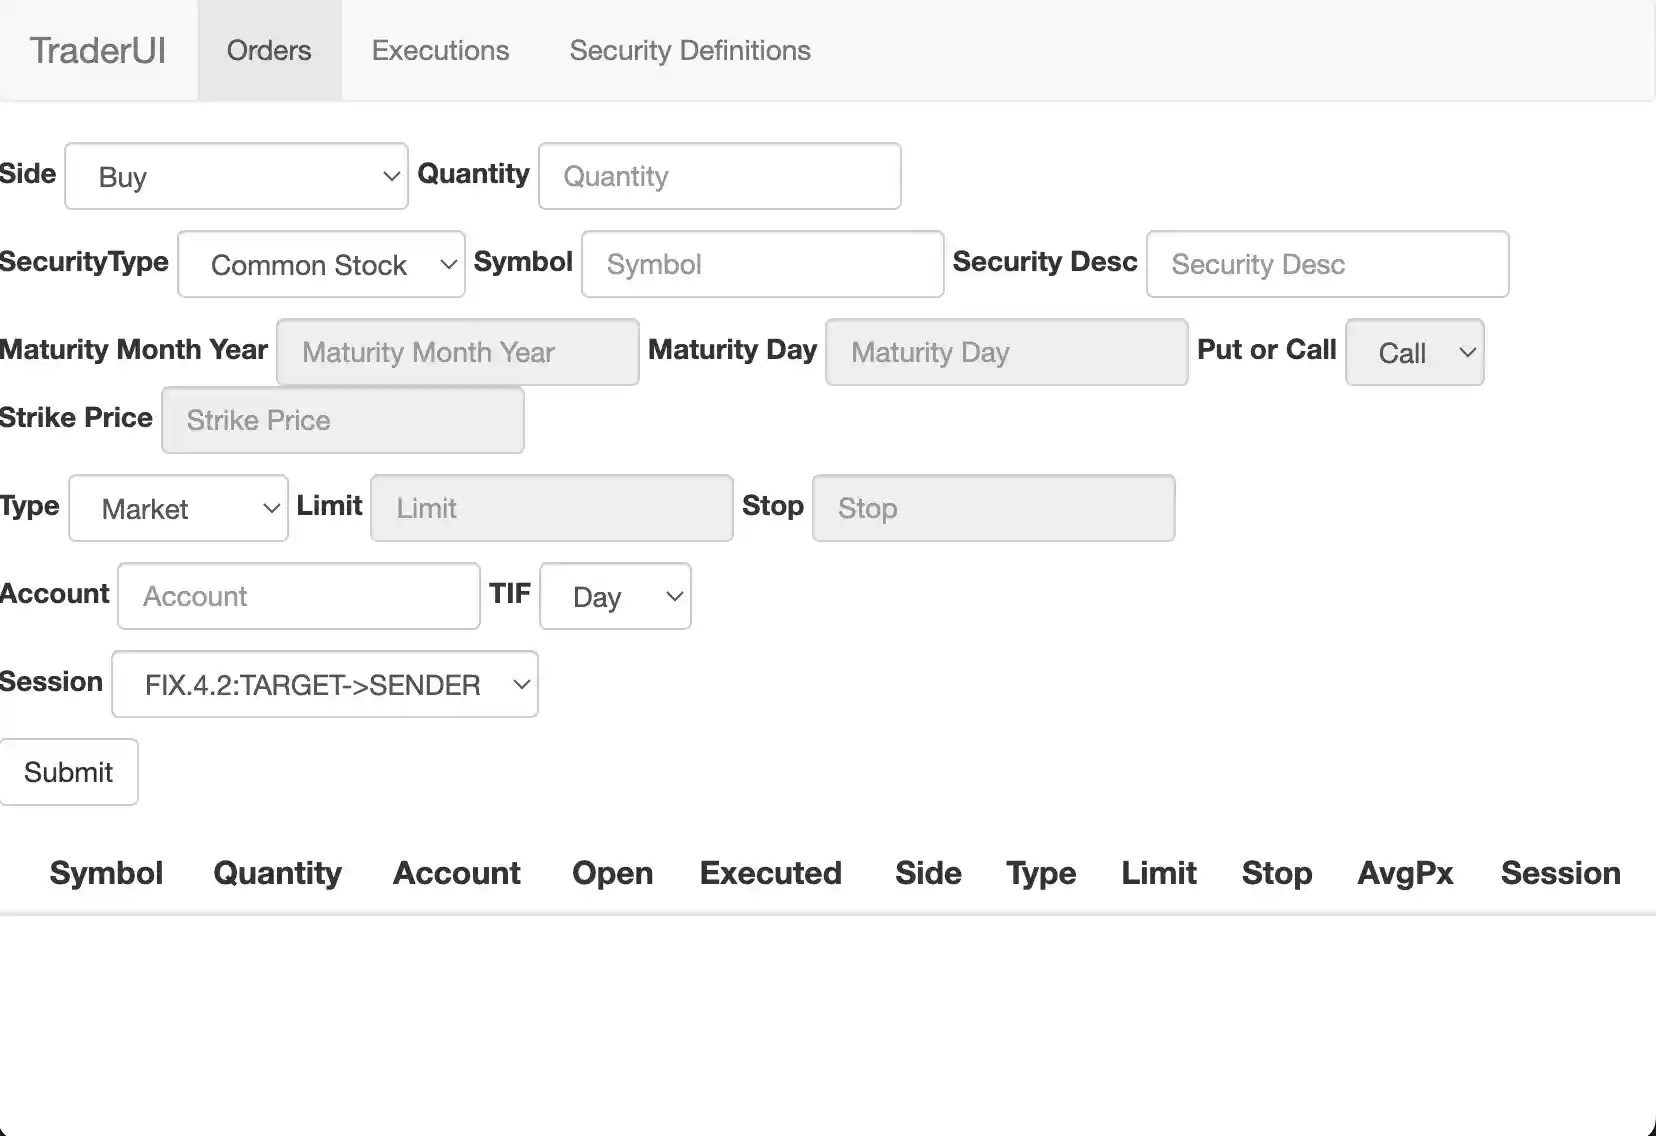Screen dimensions: 1656x1136
Task: Open the order Type dropdown showing Market
Action: point(178,508)
